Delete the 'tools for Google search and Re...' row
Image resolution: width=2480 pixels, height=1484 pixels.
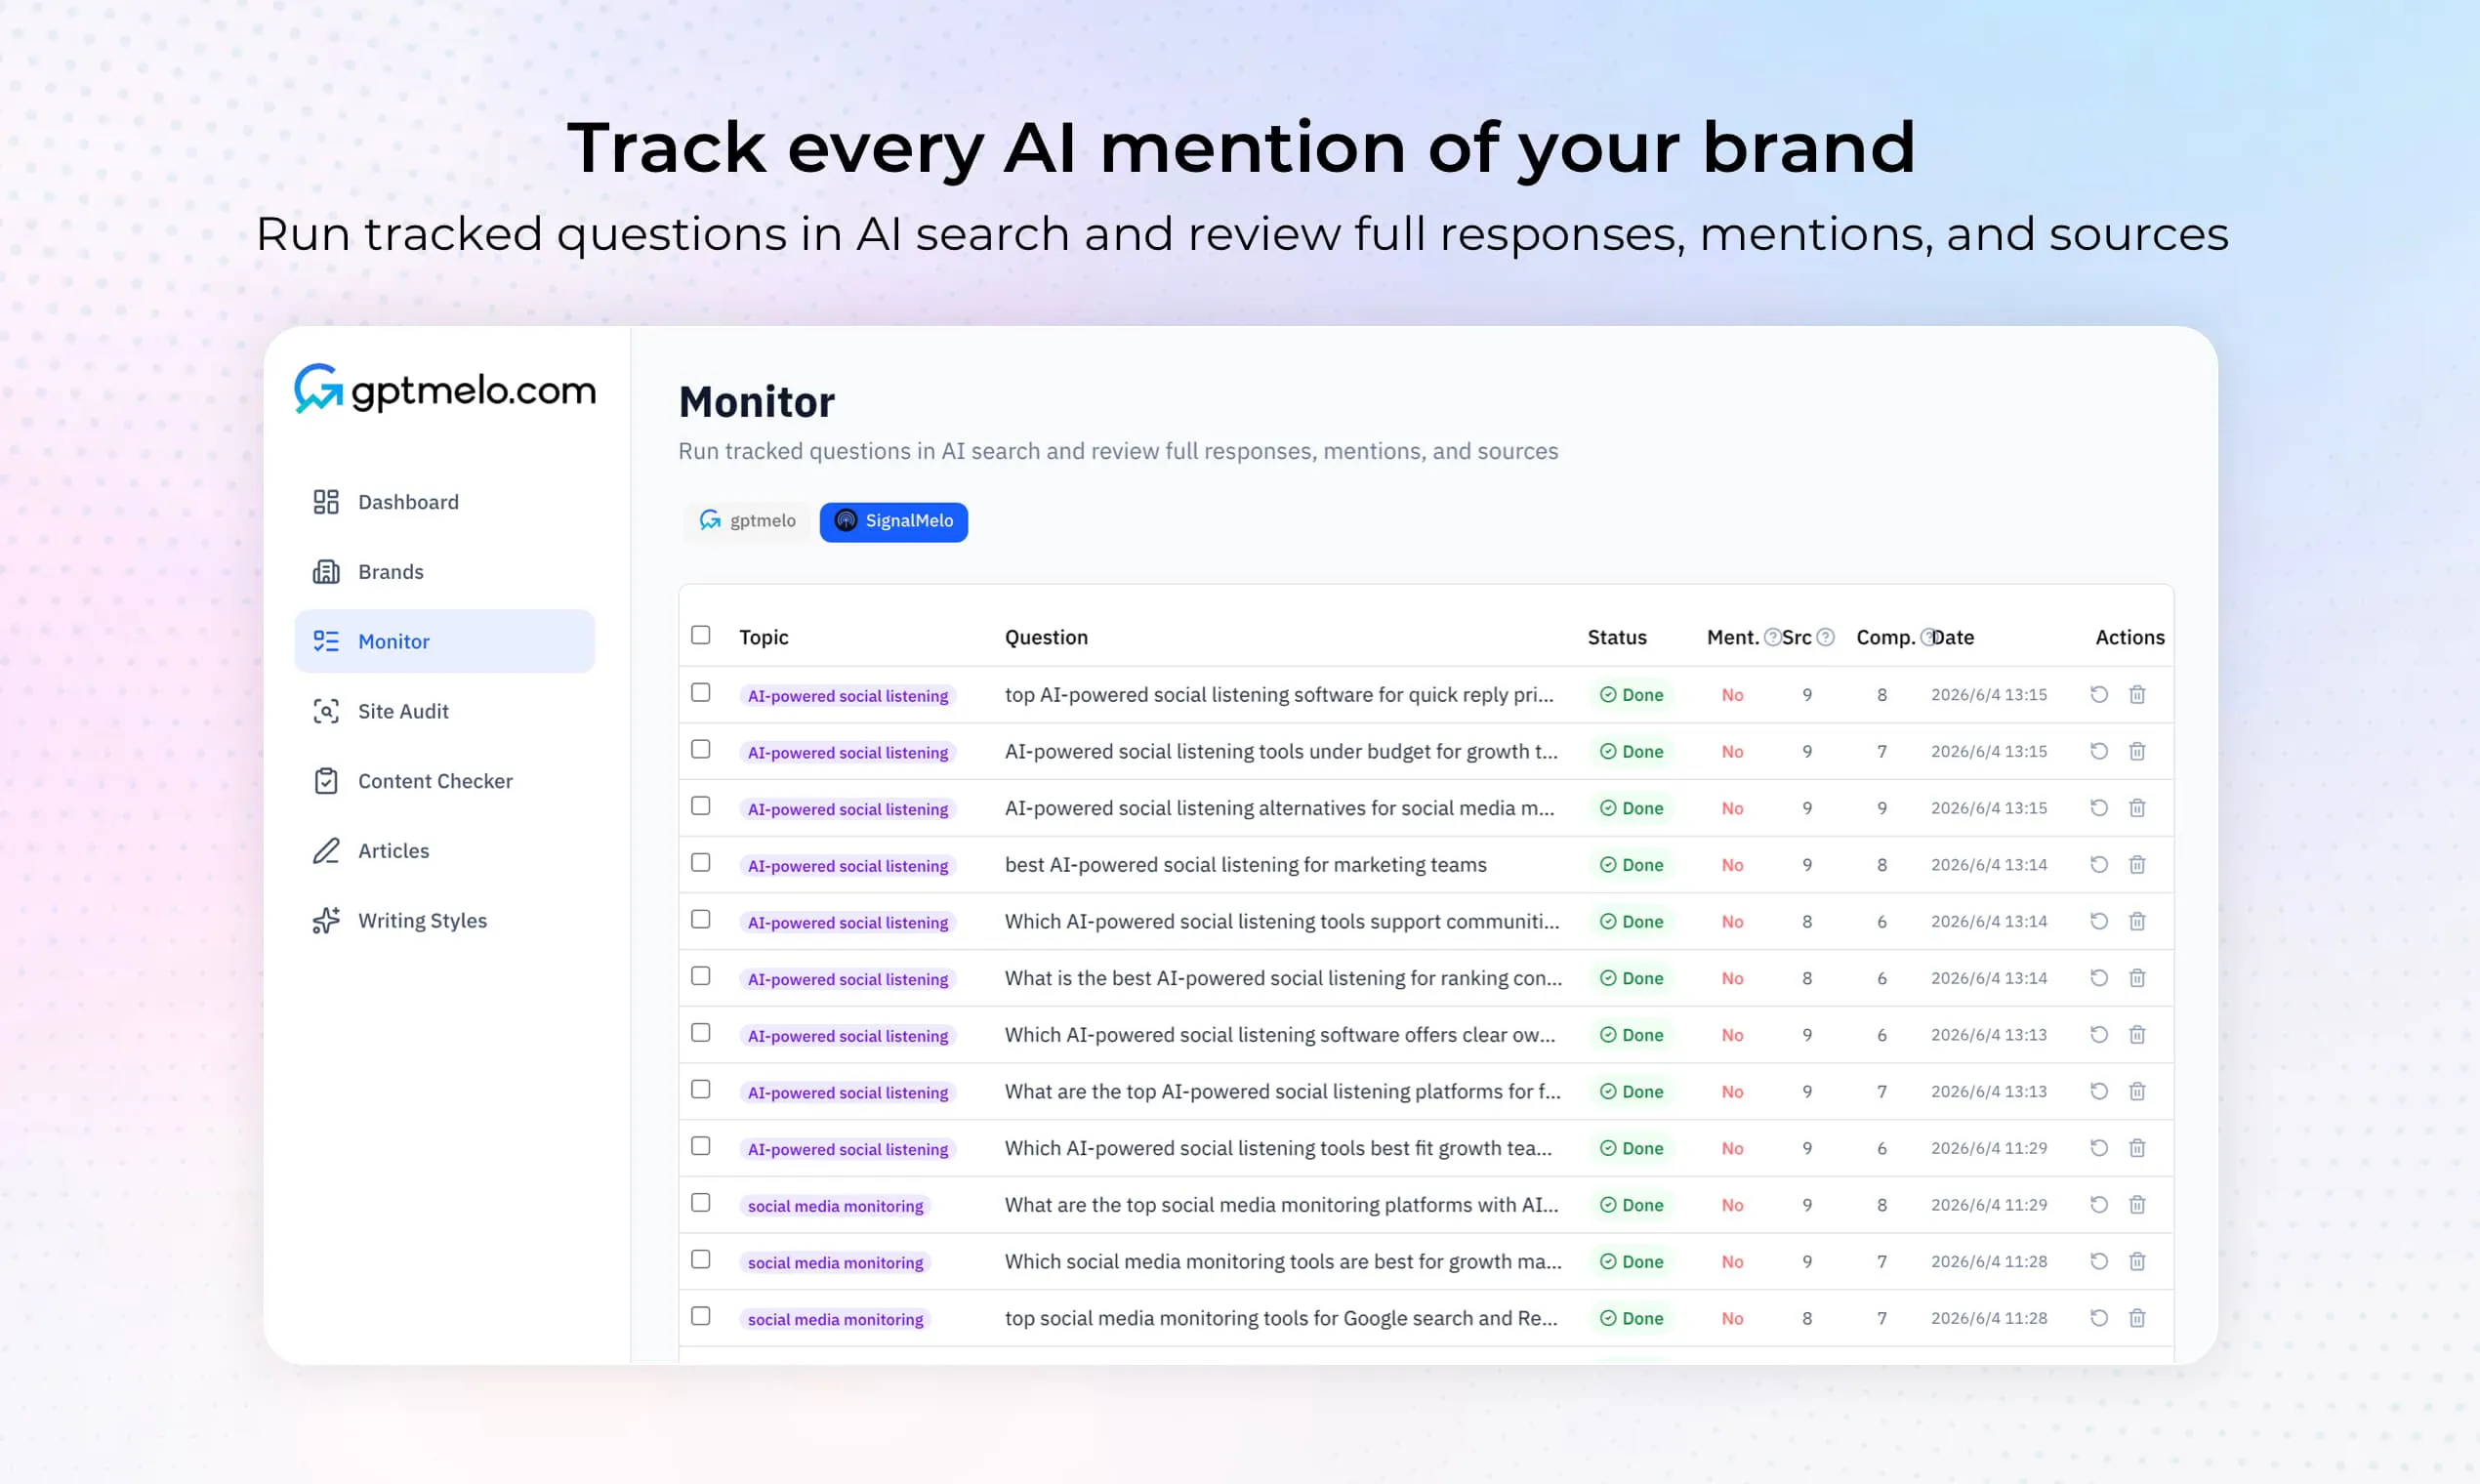click(x=2137, y=1318)
